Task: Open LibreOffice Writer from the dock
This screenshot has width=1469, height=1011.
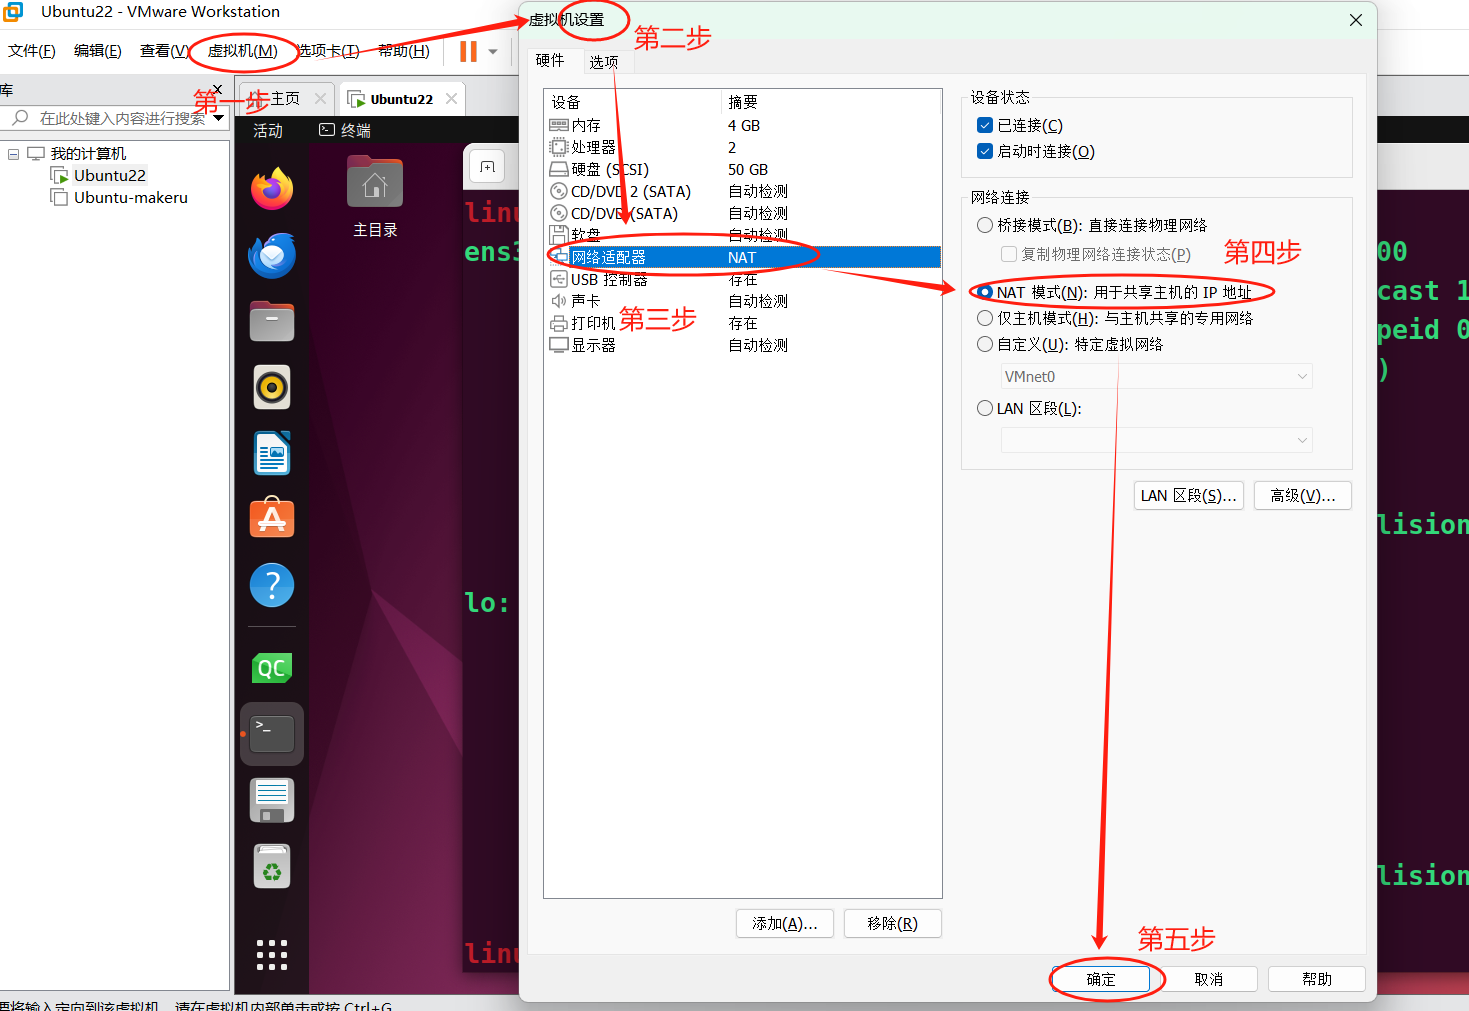Action: pyautogui.click(x=272, y=453)
